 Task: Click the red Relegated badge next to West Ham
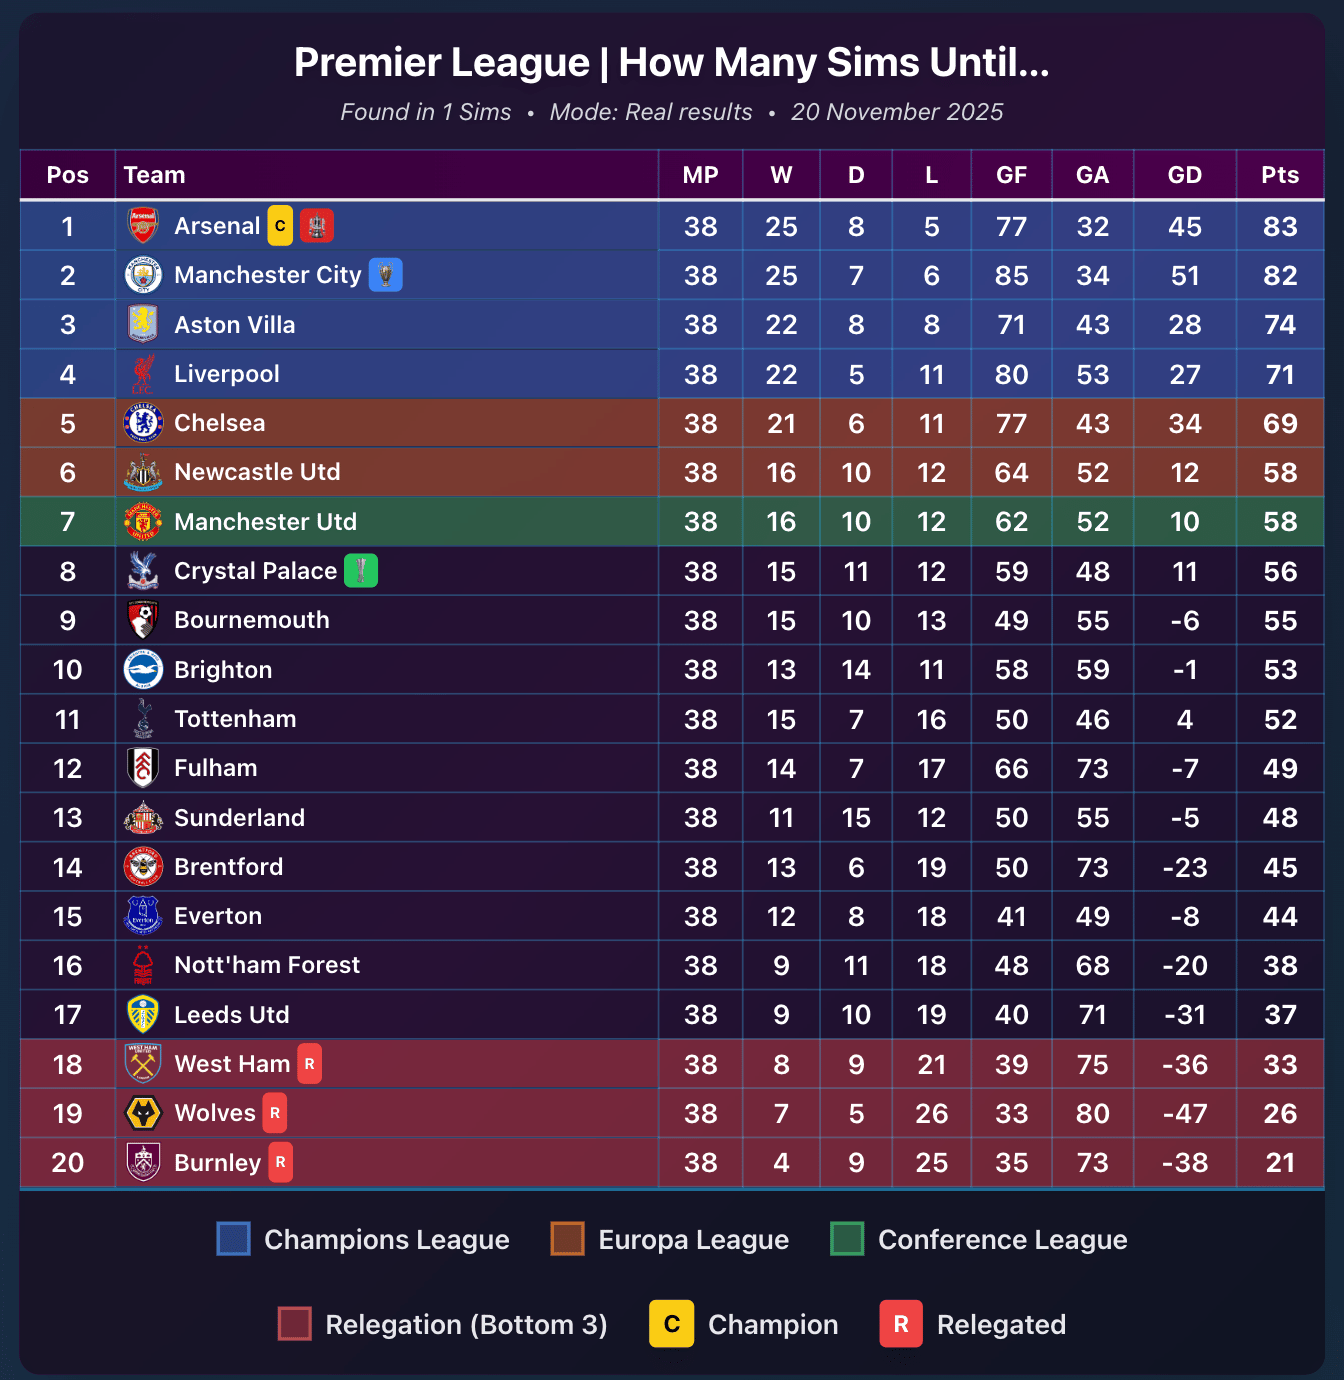[x=309, y=1064]
